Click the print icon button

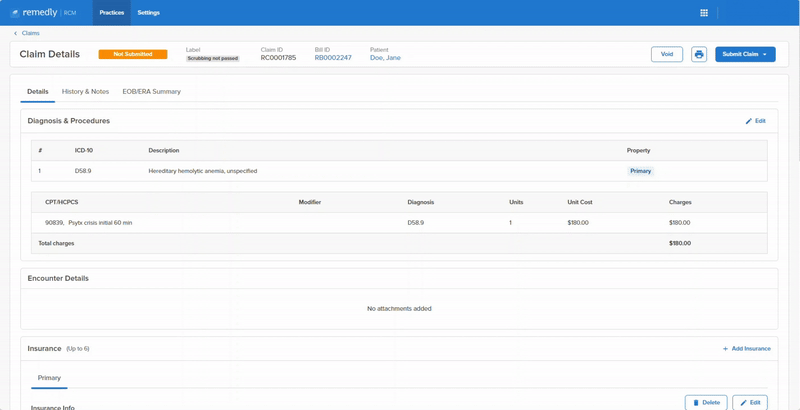(699, 54)
